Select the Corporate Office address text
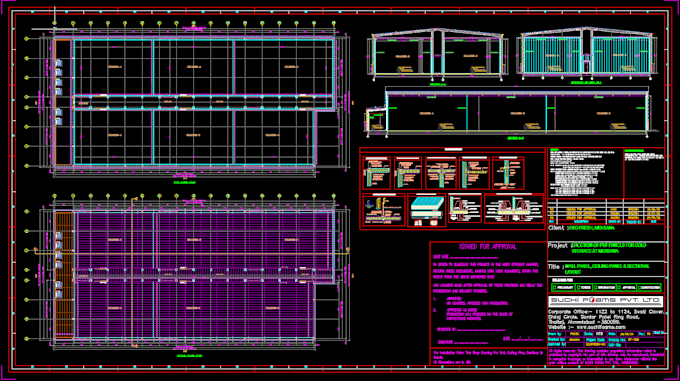680x381 pixels. click(x=605, y=317)
